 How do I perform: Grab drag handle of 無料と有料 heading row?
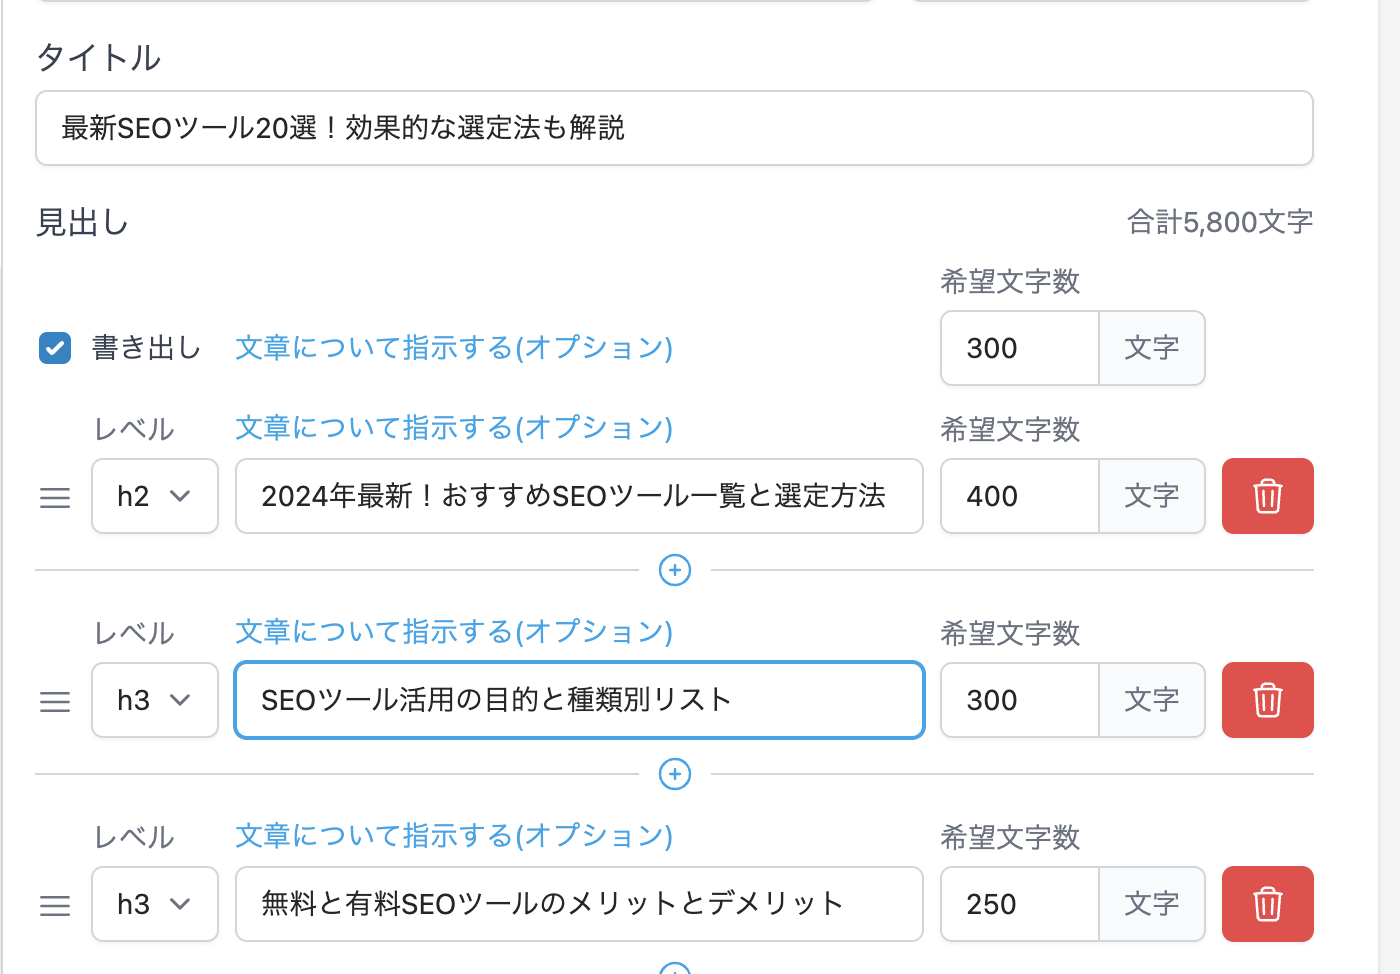coord(55,905)
